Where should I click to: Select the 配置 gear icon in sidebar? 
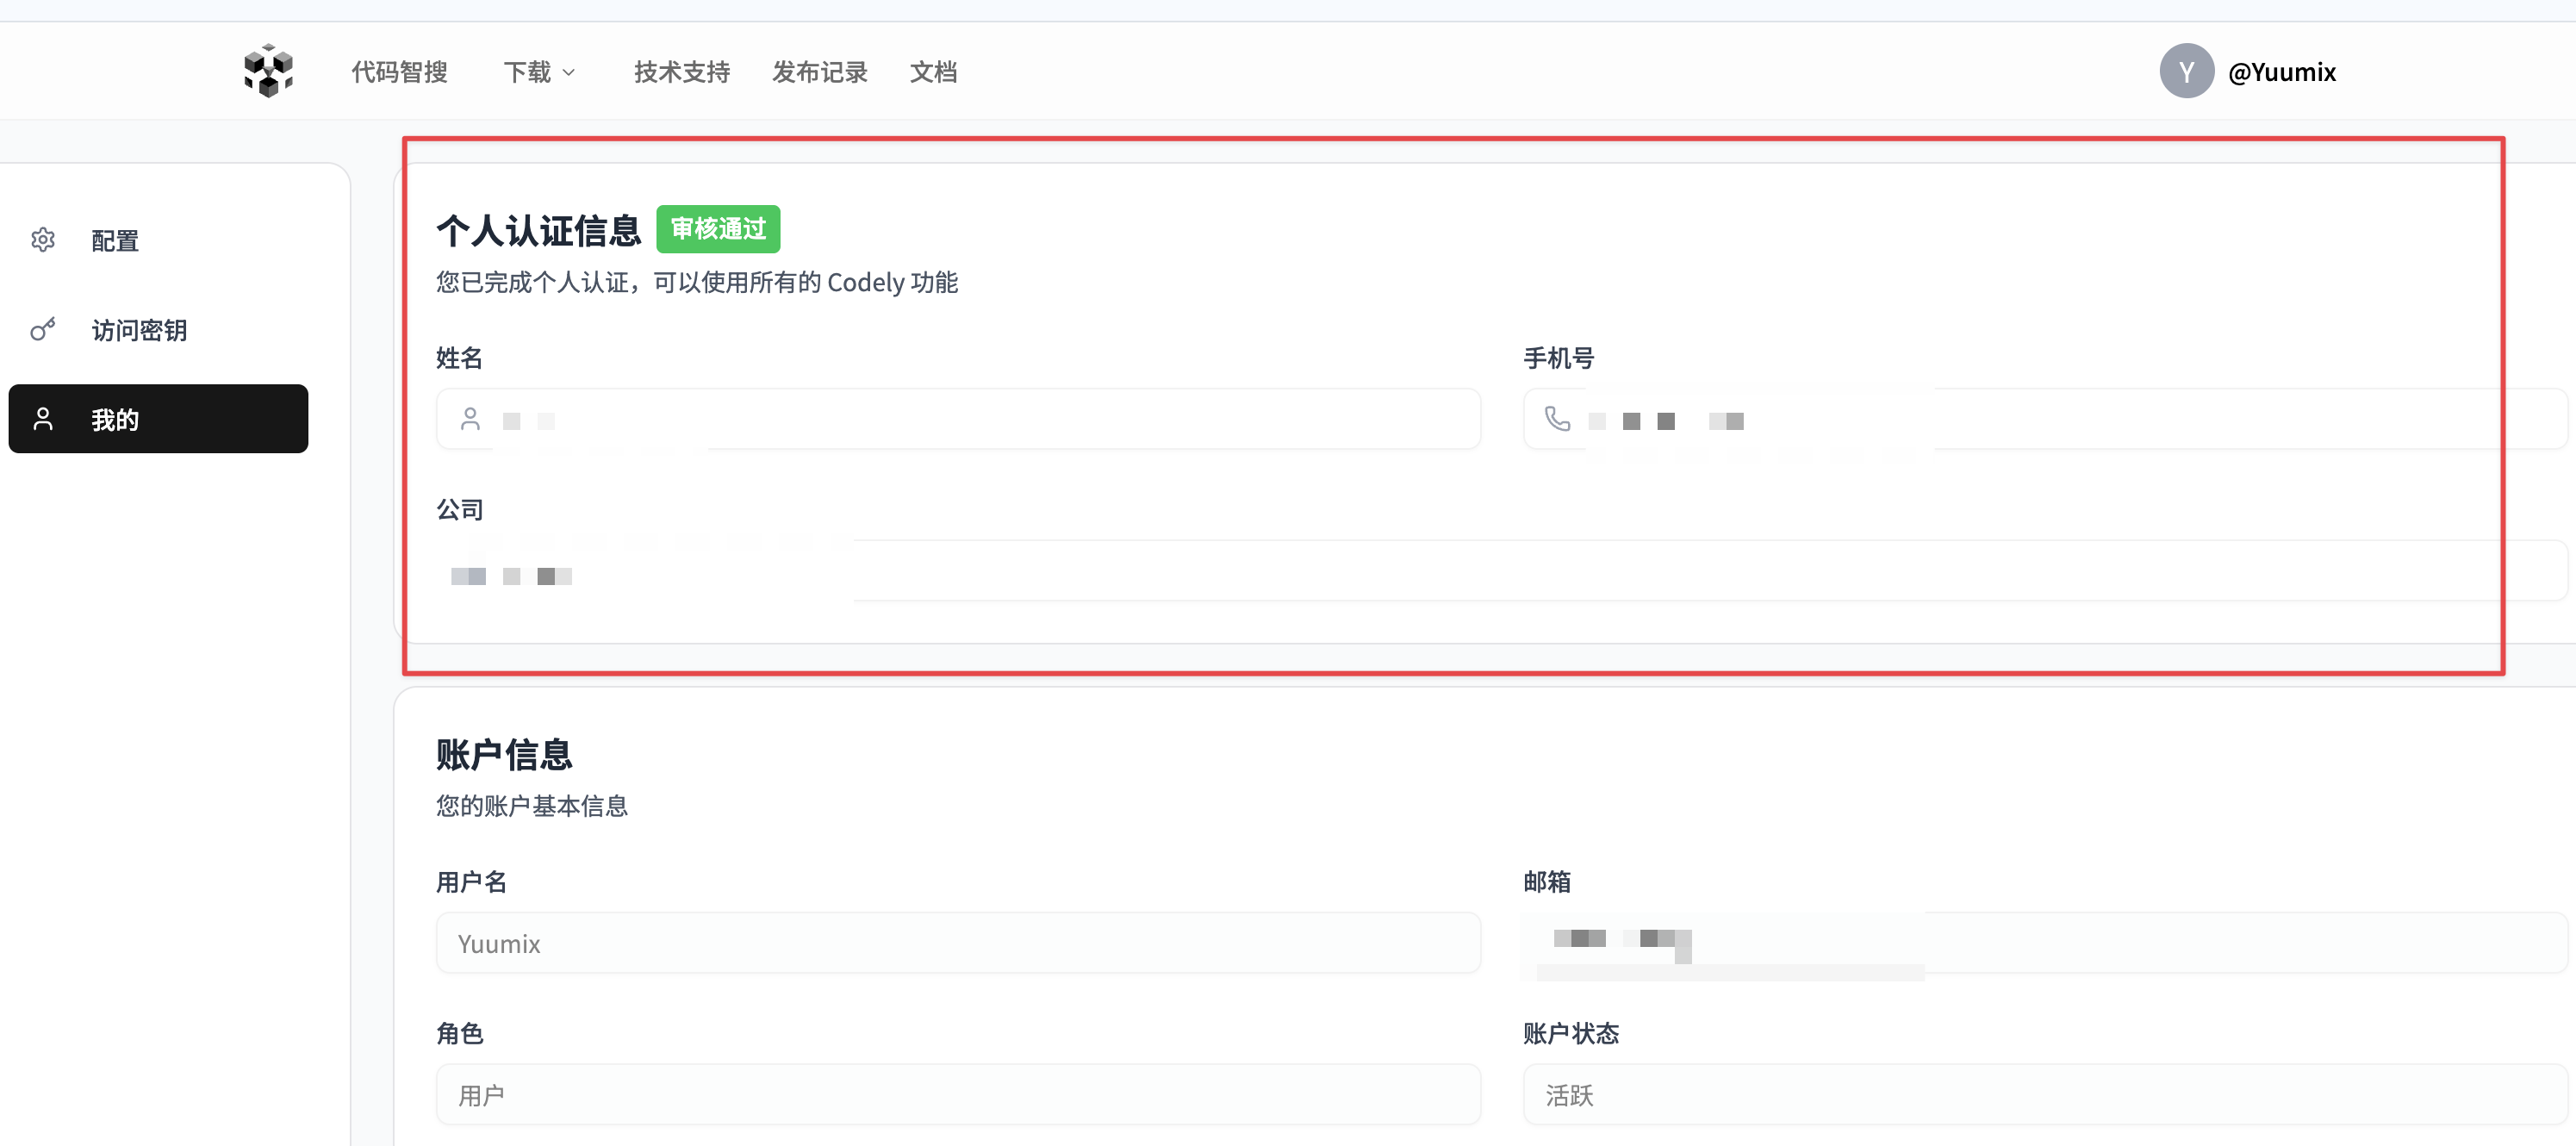[x=43, y=240]
